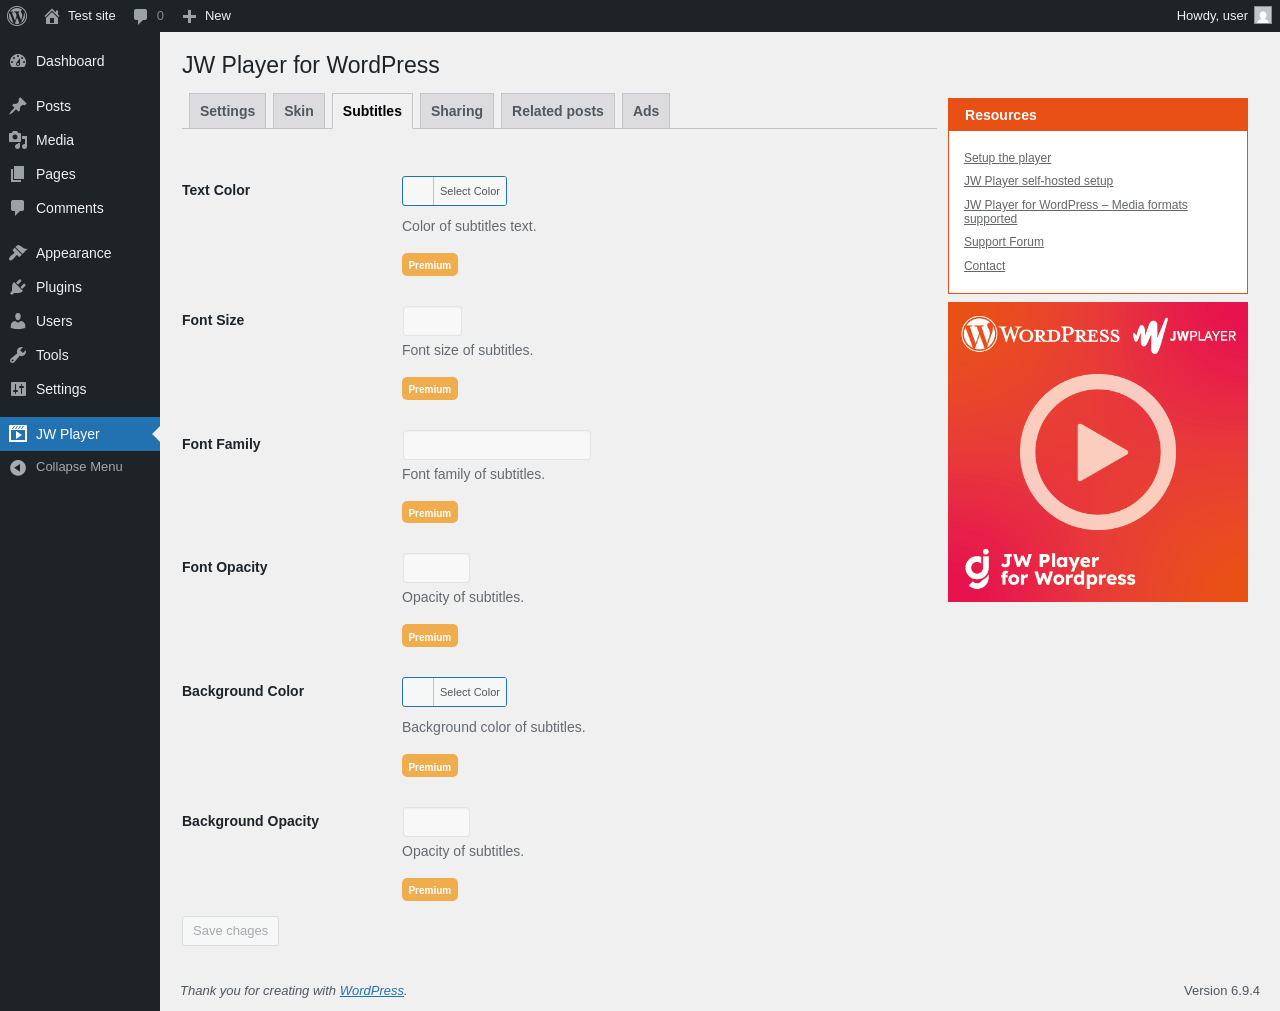The image size is (1280, 1011).
Task: Open Appearance menu item
Action: pos(80,253)
